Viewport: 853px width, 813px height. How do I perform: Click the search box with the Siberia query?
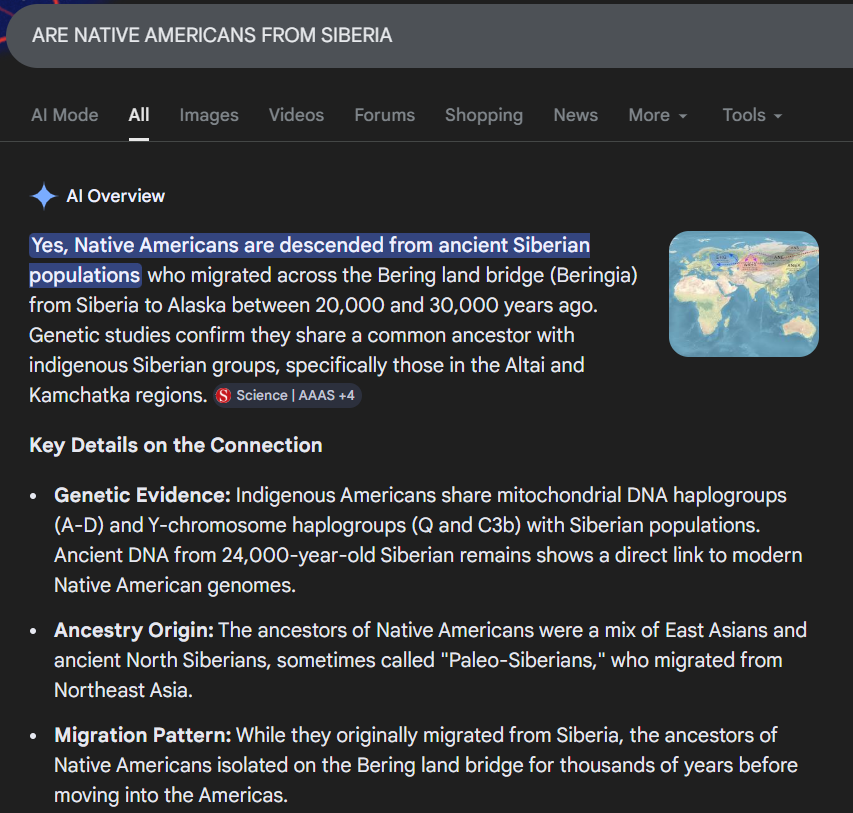(430, 36)
